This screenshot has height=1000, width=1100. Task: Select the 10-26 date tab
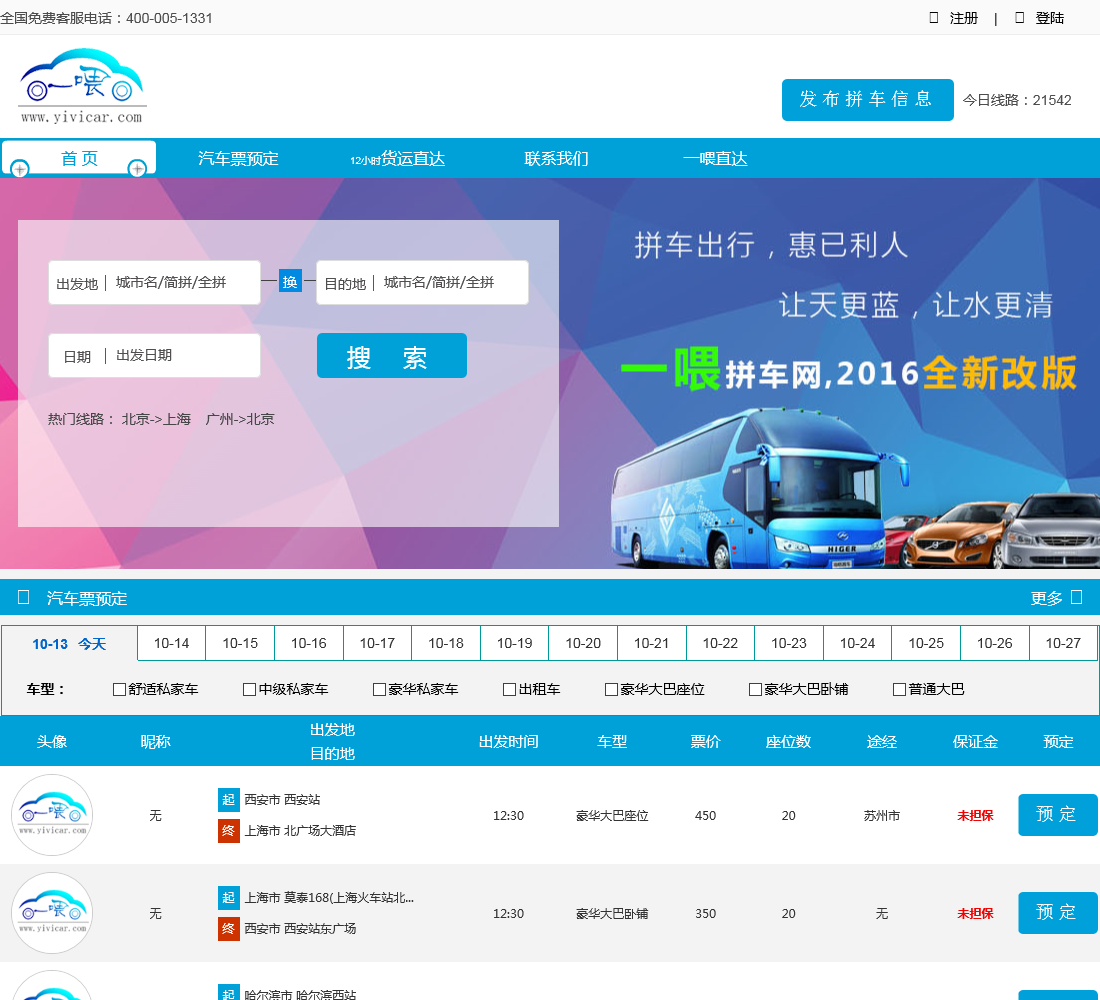click(x=995, y=643)
